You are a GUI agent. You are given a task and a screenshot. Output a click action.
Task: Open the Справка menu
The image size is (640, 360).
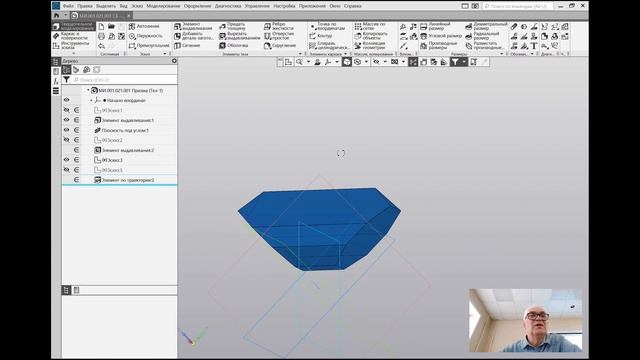coord(353,6)
